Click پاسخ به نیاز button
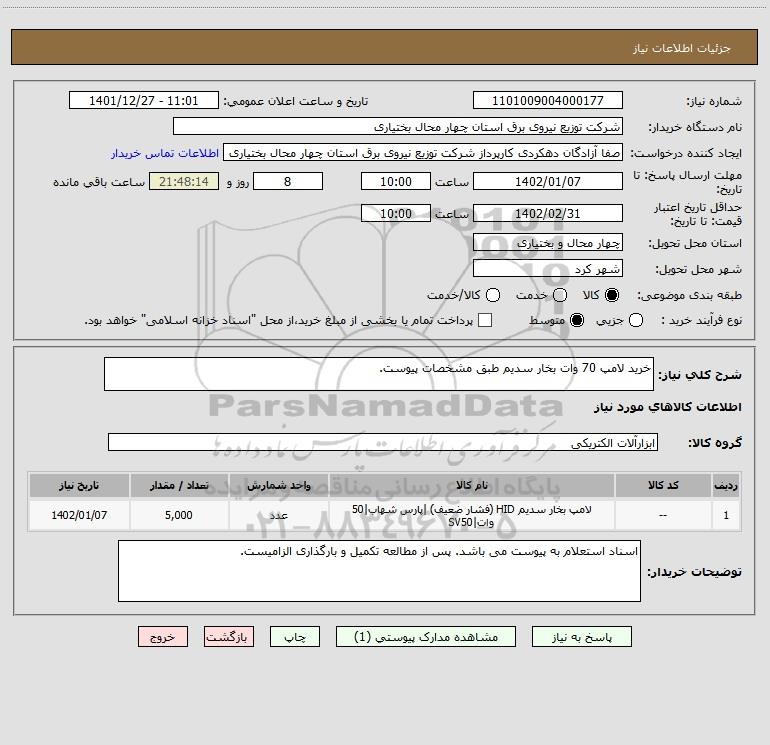Image resolution: width=770 pixels, height=745 pixels. pyautogui.click(x=582, y=636)
